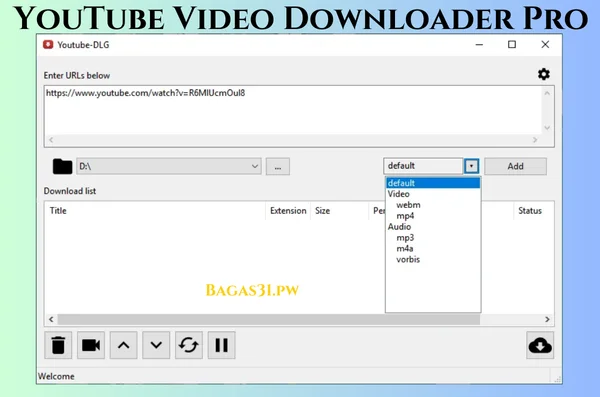Start download with cloud download icon
The width and height of the screenshot is (600, 397).
click(540, 345)
